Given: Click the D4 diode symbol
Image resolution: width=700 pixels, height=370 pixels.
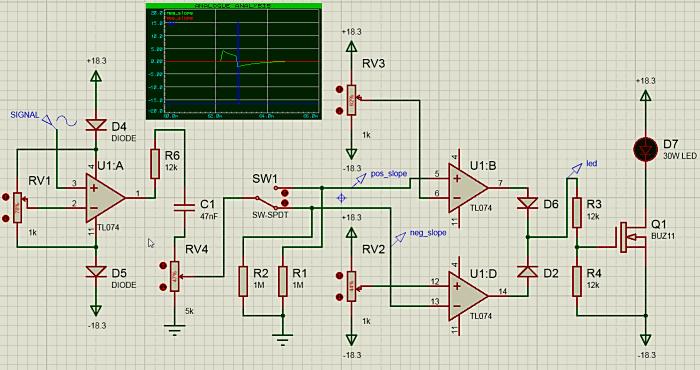Looking at the screenshot, I should pos(96,125).
